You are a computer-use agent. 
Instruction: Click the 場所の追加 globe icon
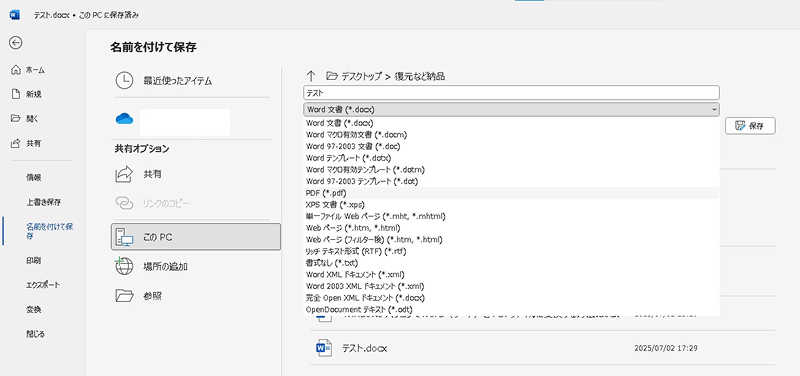[x=124, y=266]
